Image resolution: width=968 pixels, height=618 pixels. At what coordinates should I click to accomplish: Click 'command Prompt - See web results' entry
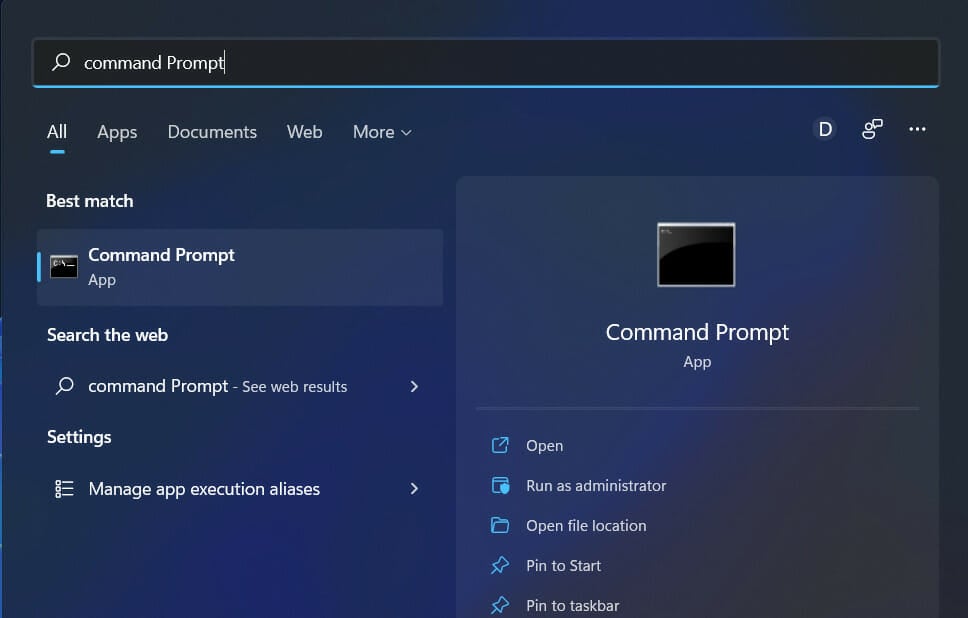[x=240, y=386]
